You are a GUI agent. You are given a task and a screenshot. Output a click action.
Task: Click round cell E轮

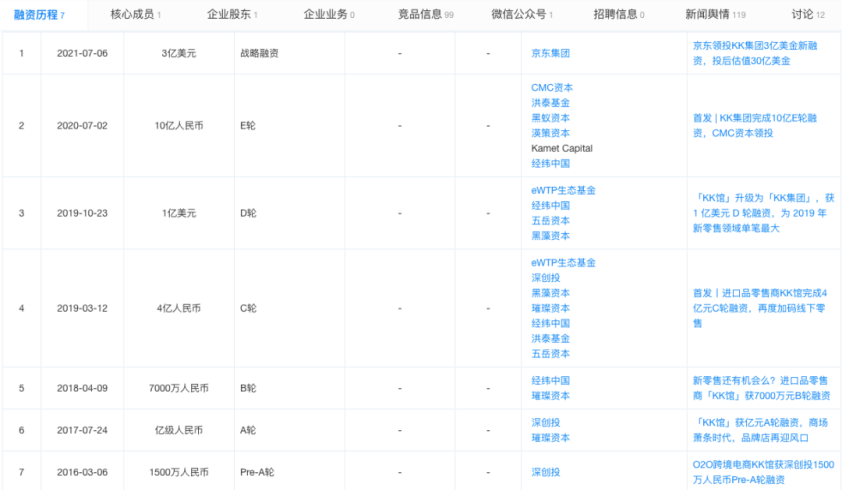248,125
